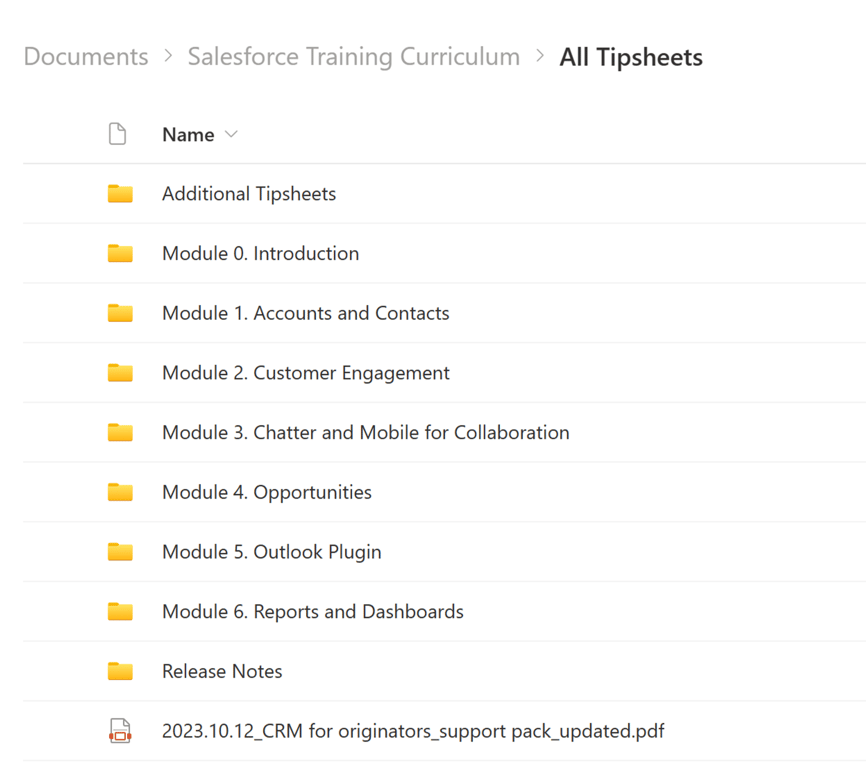The image size is (866, 768).
Task: Click the Release Notes folder icon
Action: [120, 671]
